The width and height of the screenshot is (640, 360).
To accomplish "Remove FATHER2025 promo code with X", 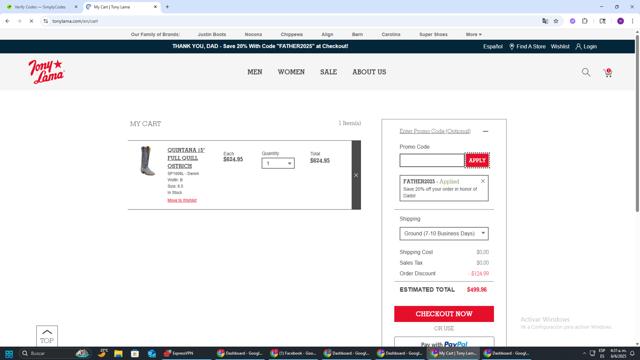I will pyautogui.click(x=483, y=181).
